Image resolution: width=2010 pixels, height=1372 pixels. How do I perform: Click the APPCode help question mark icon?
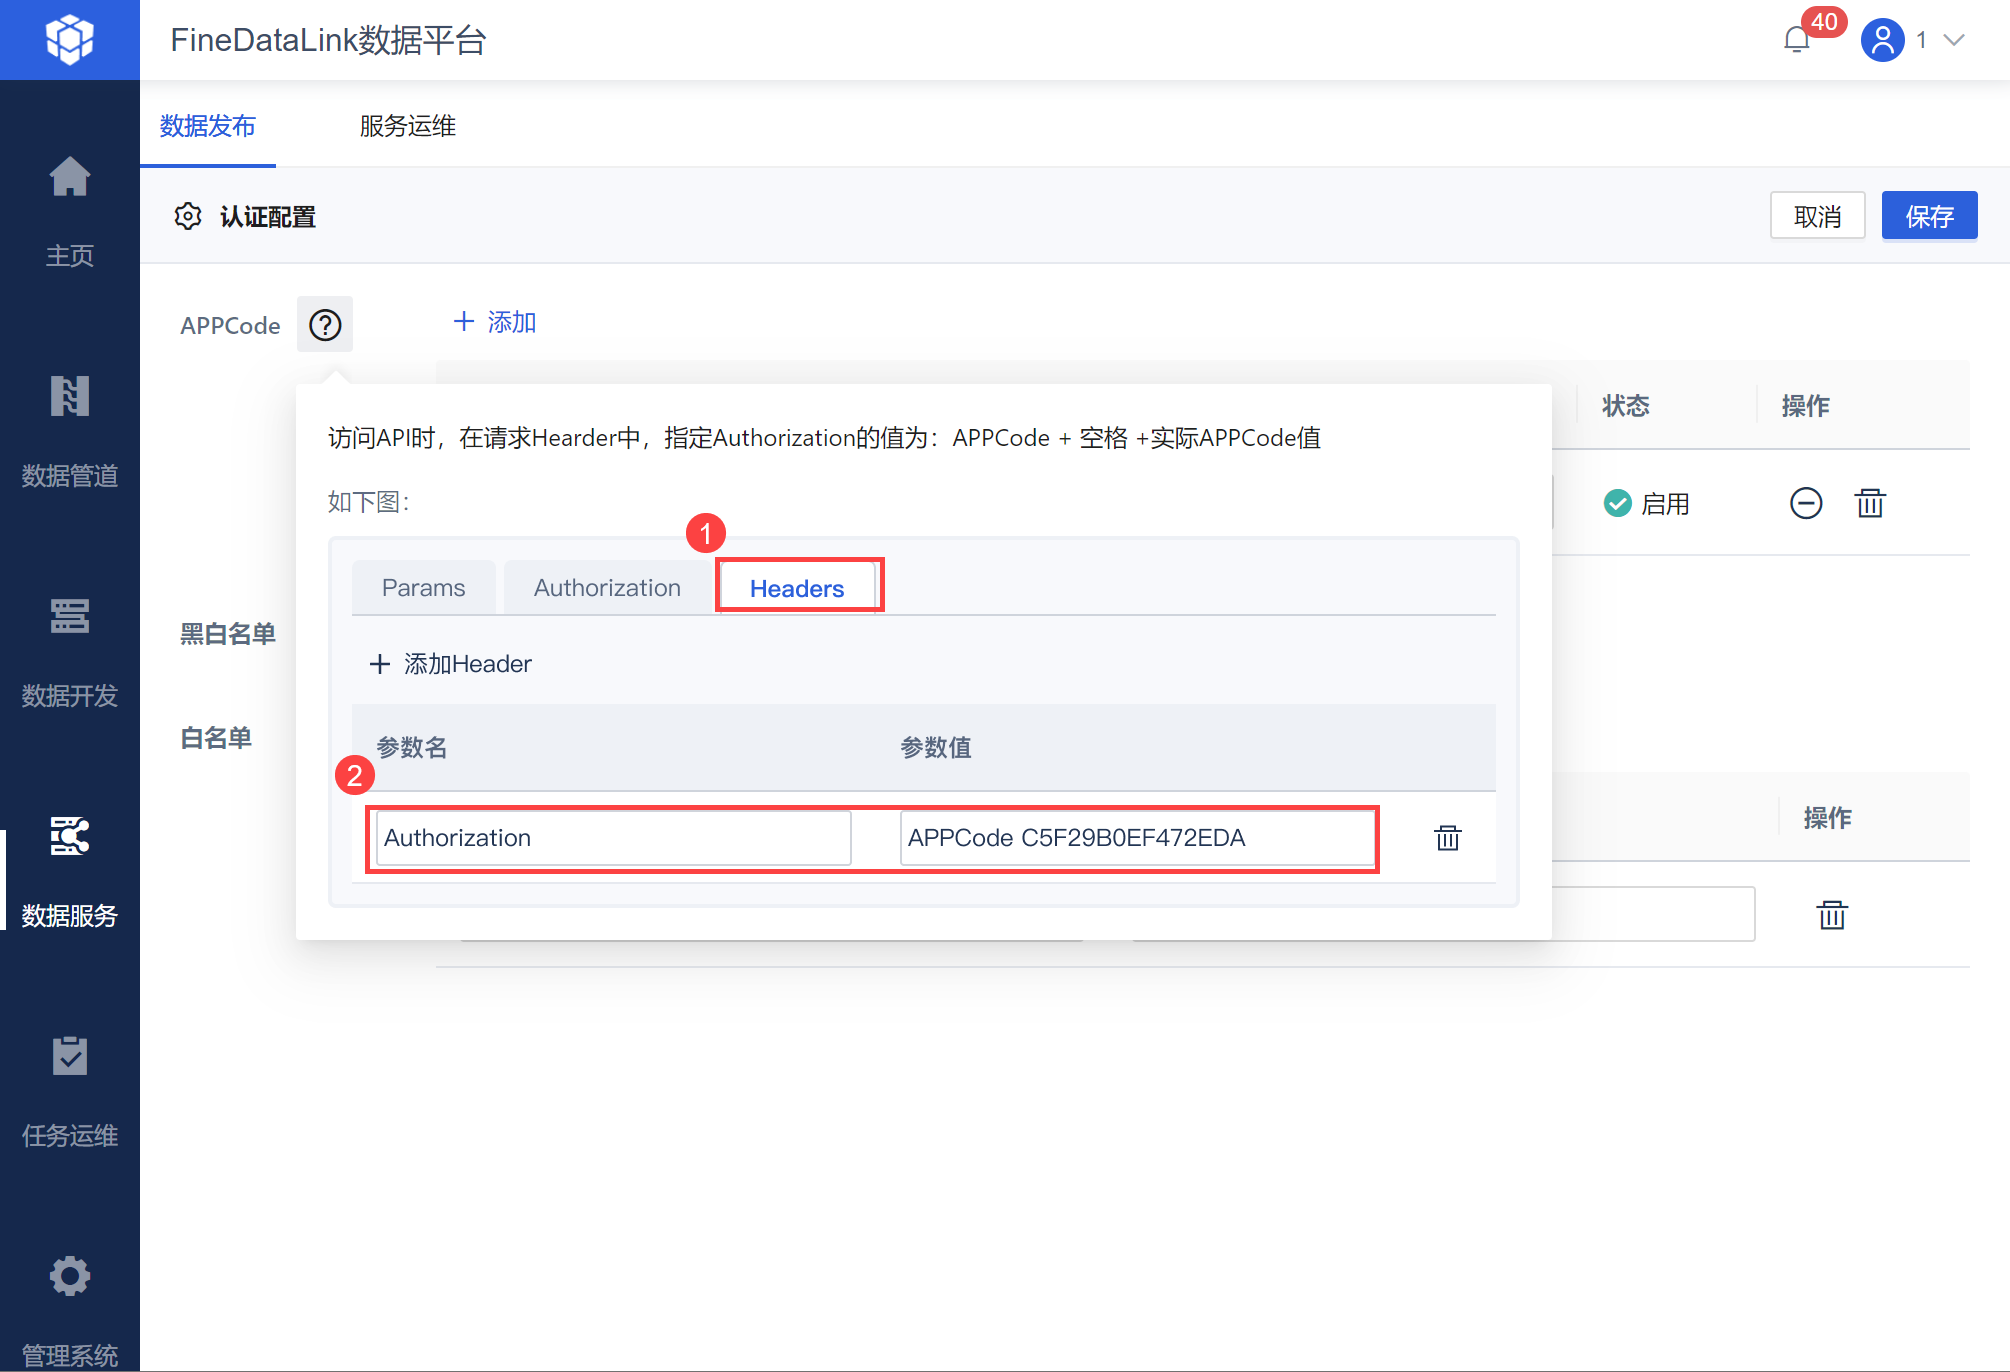tap(325, 325)
